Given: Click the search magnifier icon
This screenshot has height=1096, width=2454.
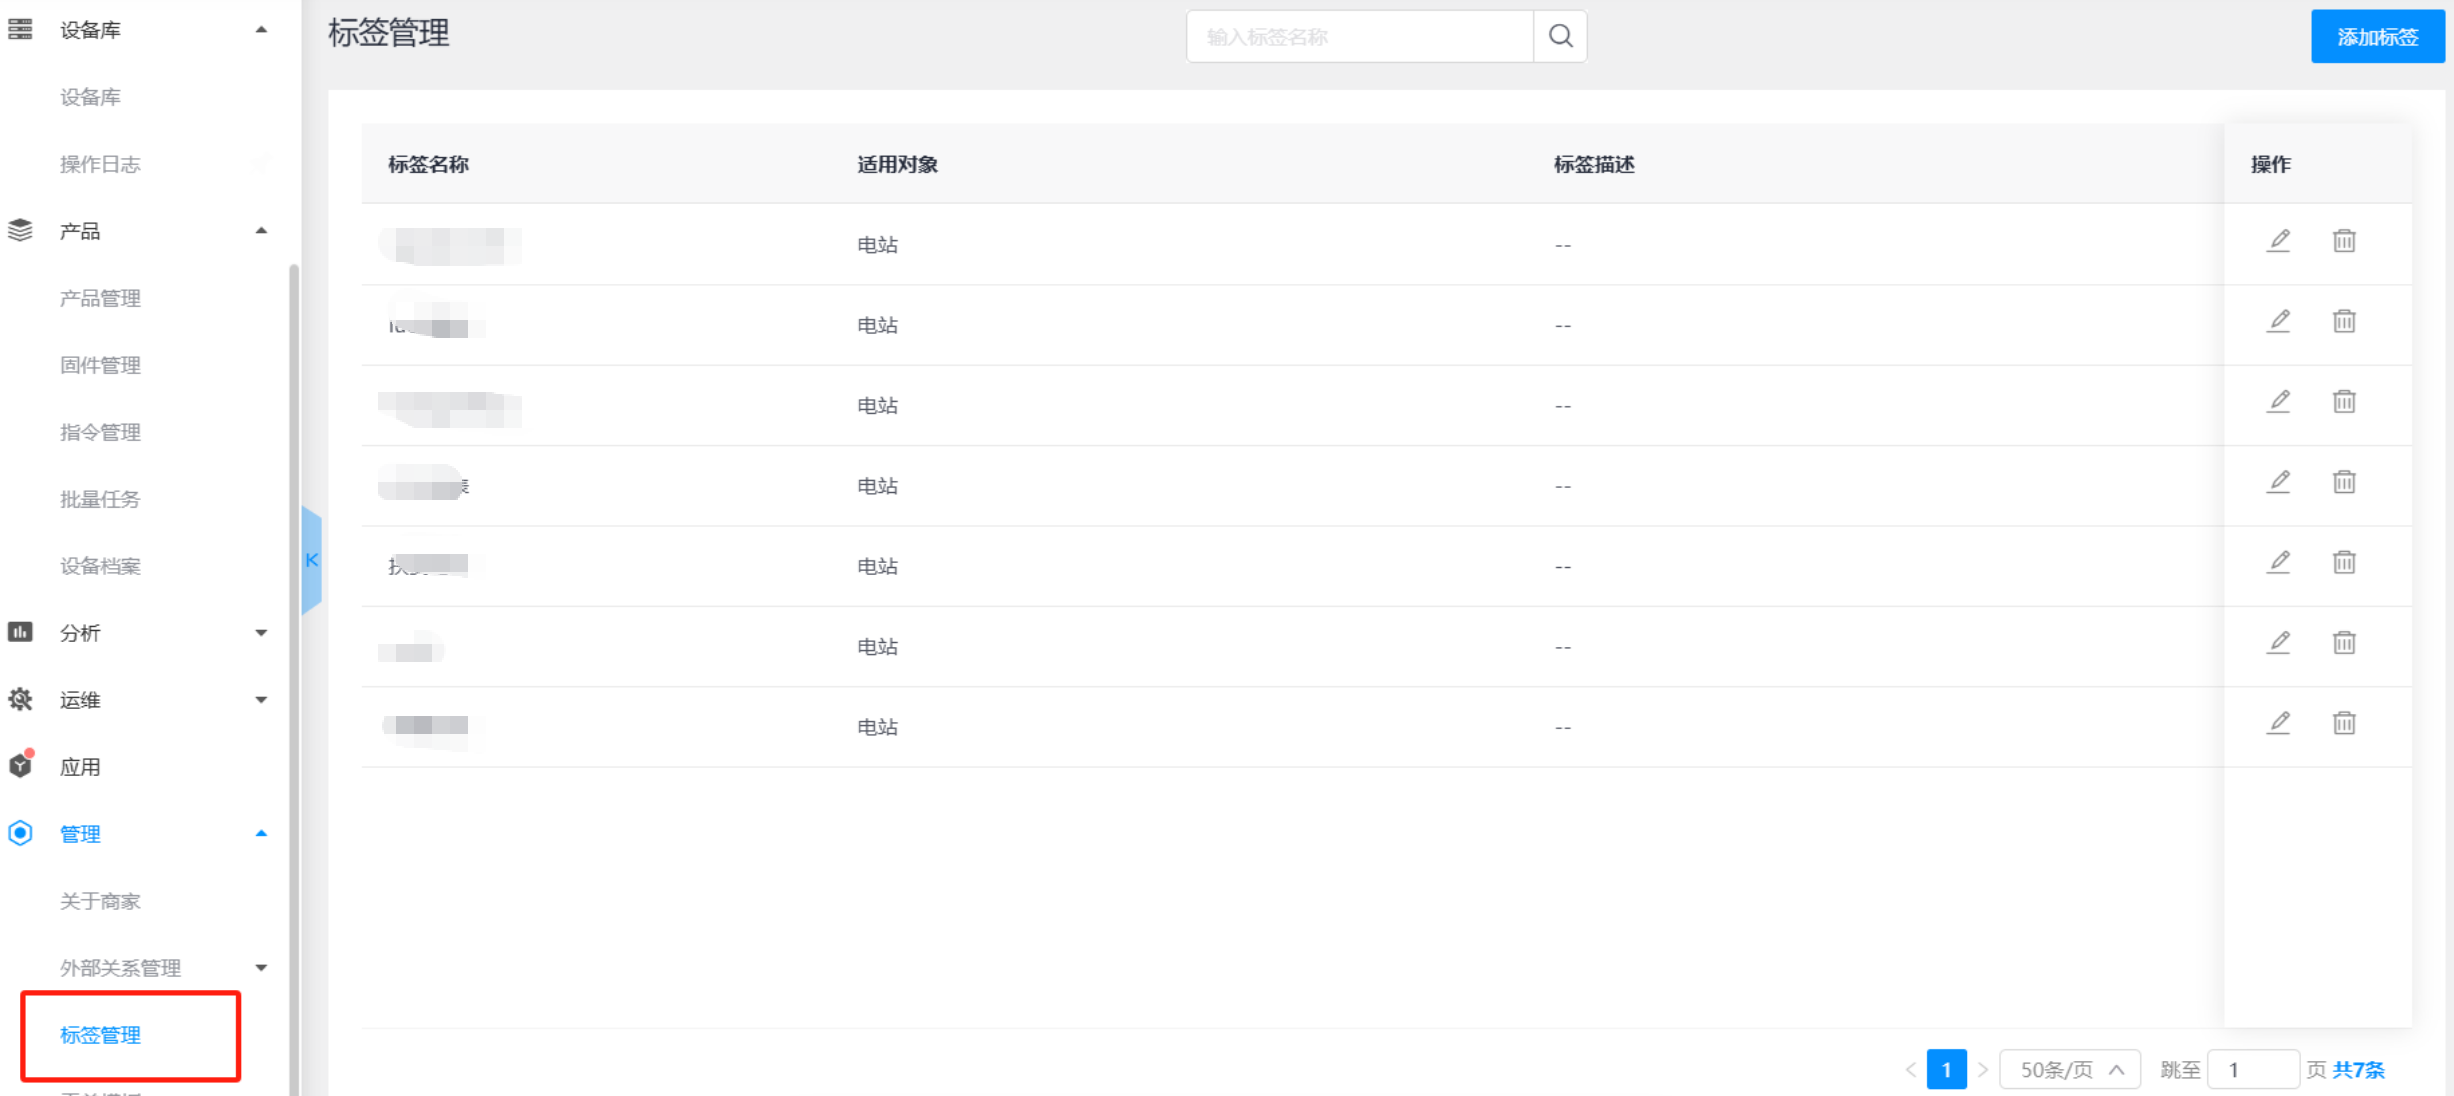Looking at the screenshot, I should (1560, 37).
